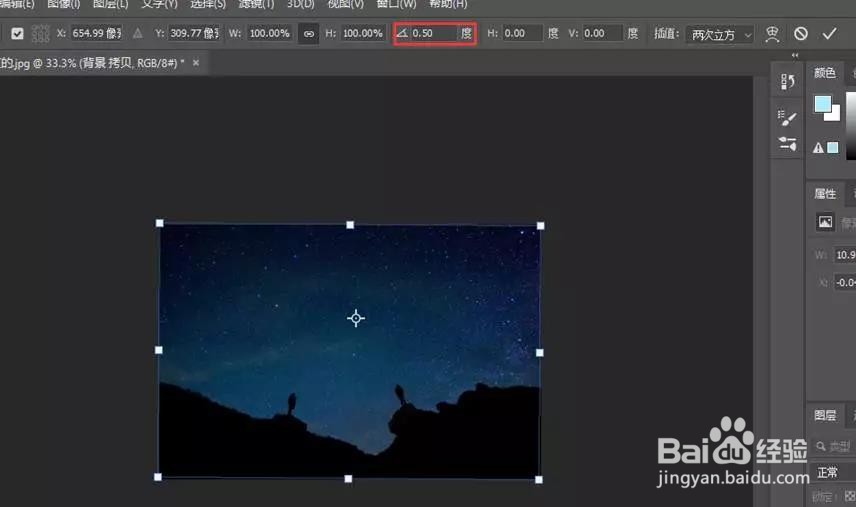856x507 pixels.
Task: Click the Y position field 309.77
Action: (194, 33)
